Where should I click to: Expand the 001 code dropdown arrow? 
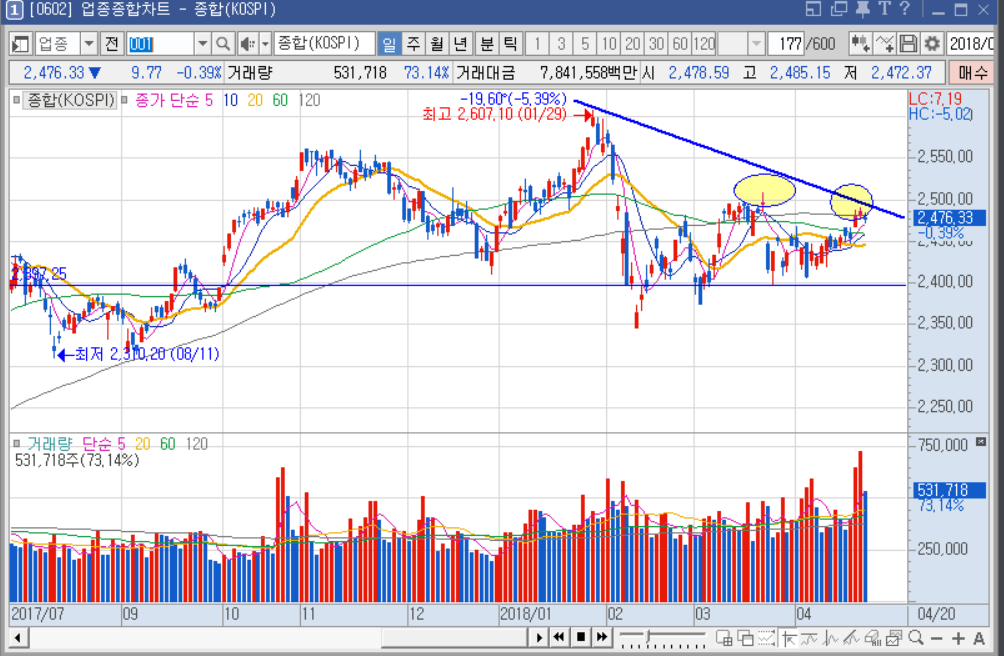202,44
